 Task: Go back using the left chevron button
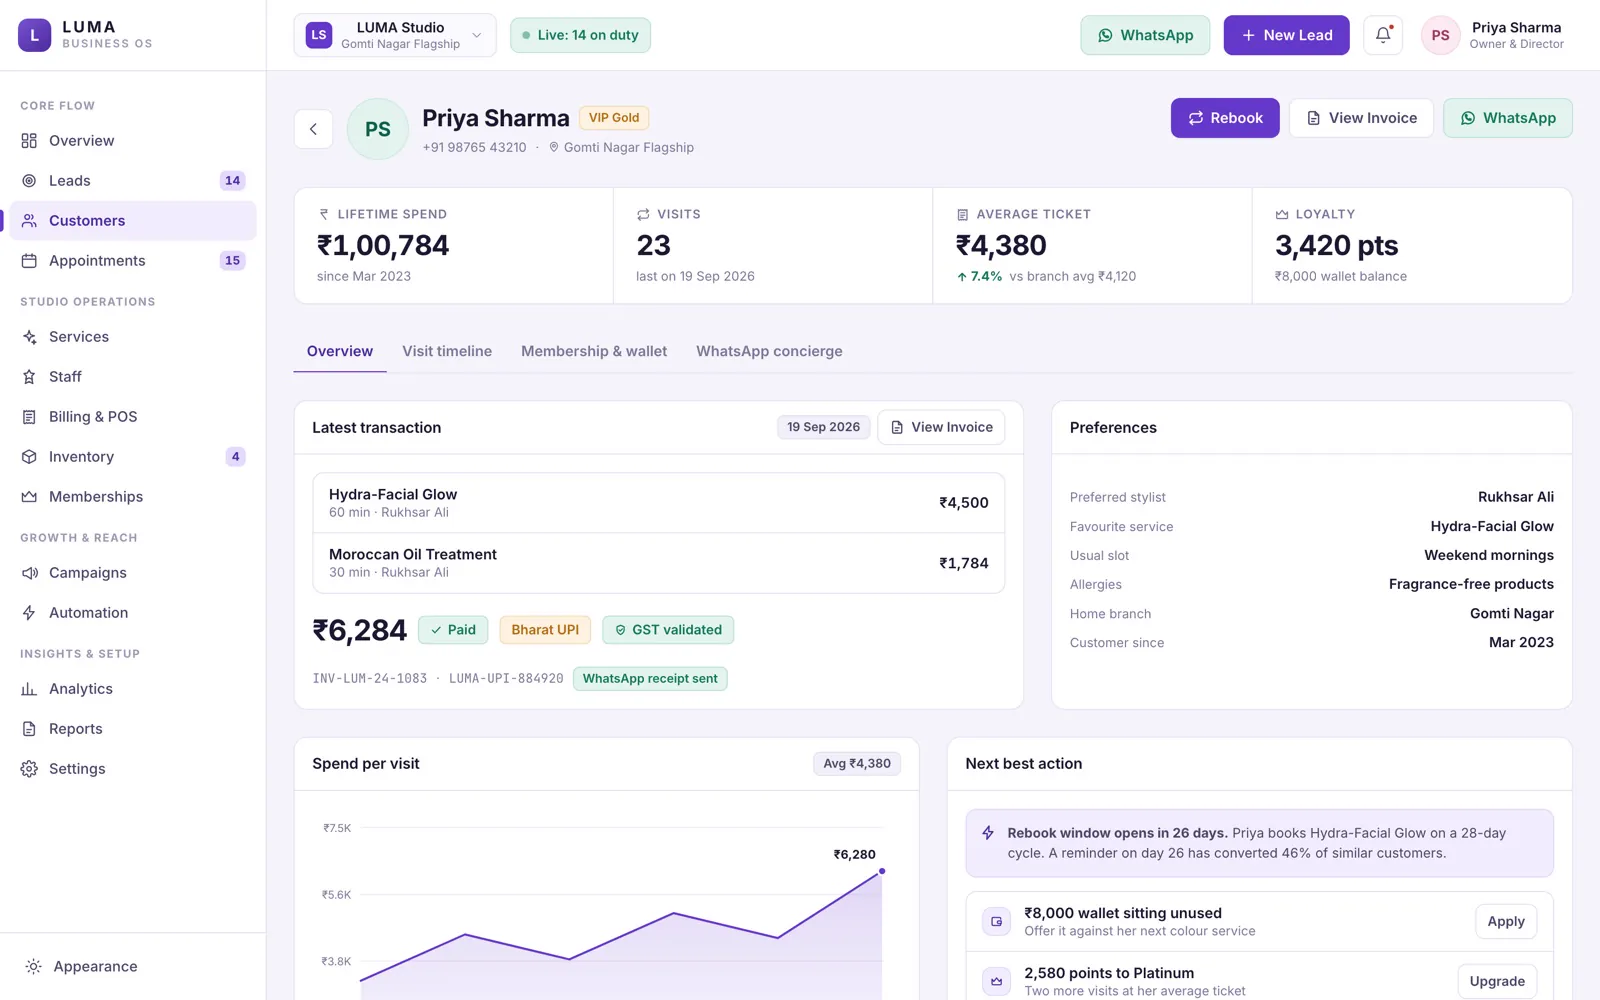(313, 129)
